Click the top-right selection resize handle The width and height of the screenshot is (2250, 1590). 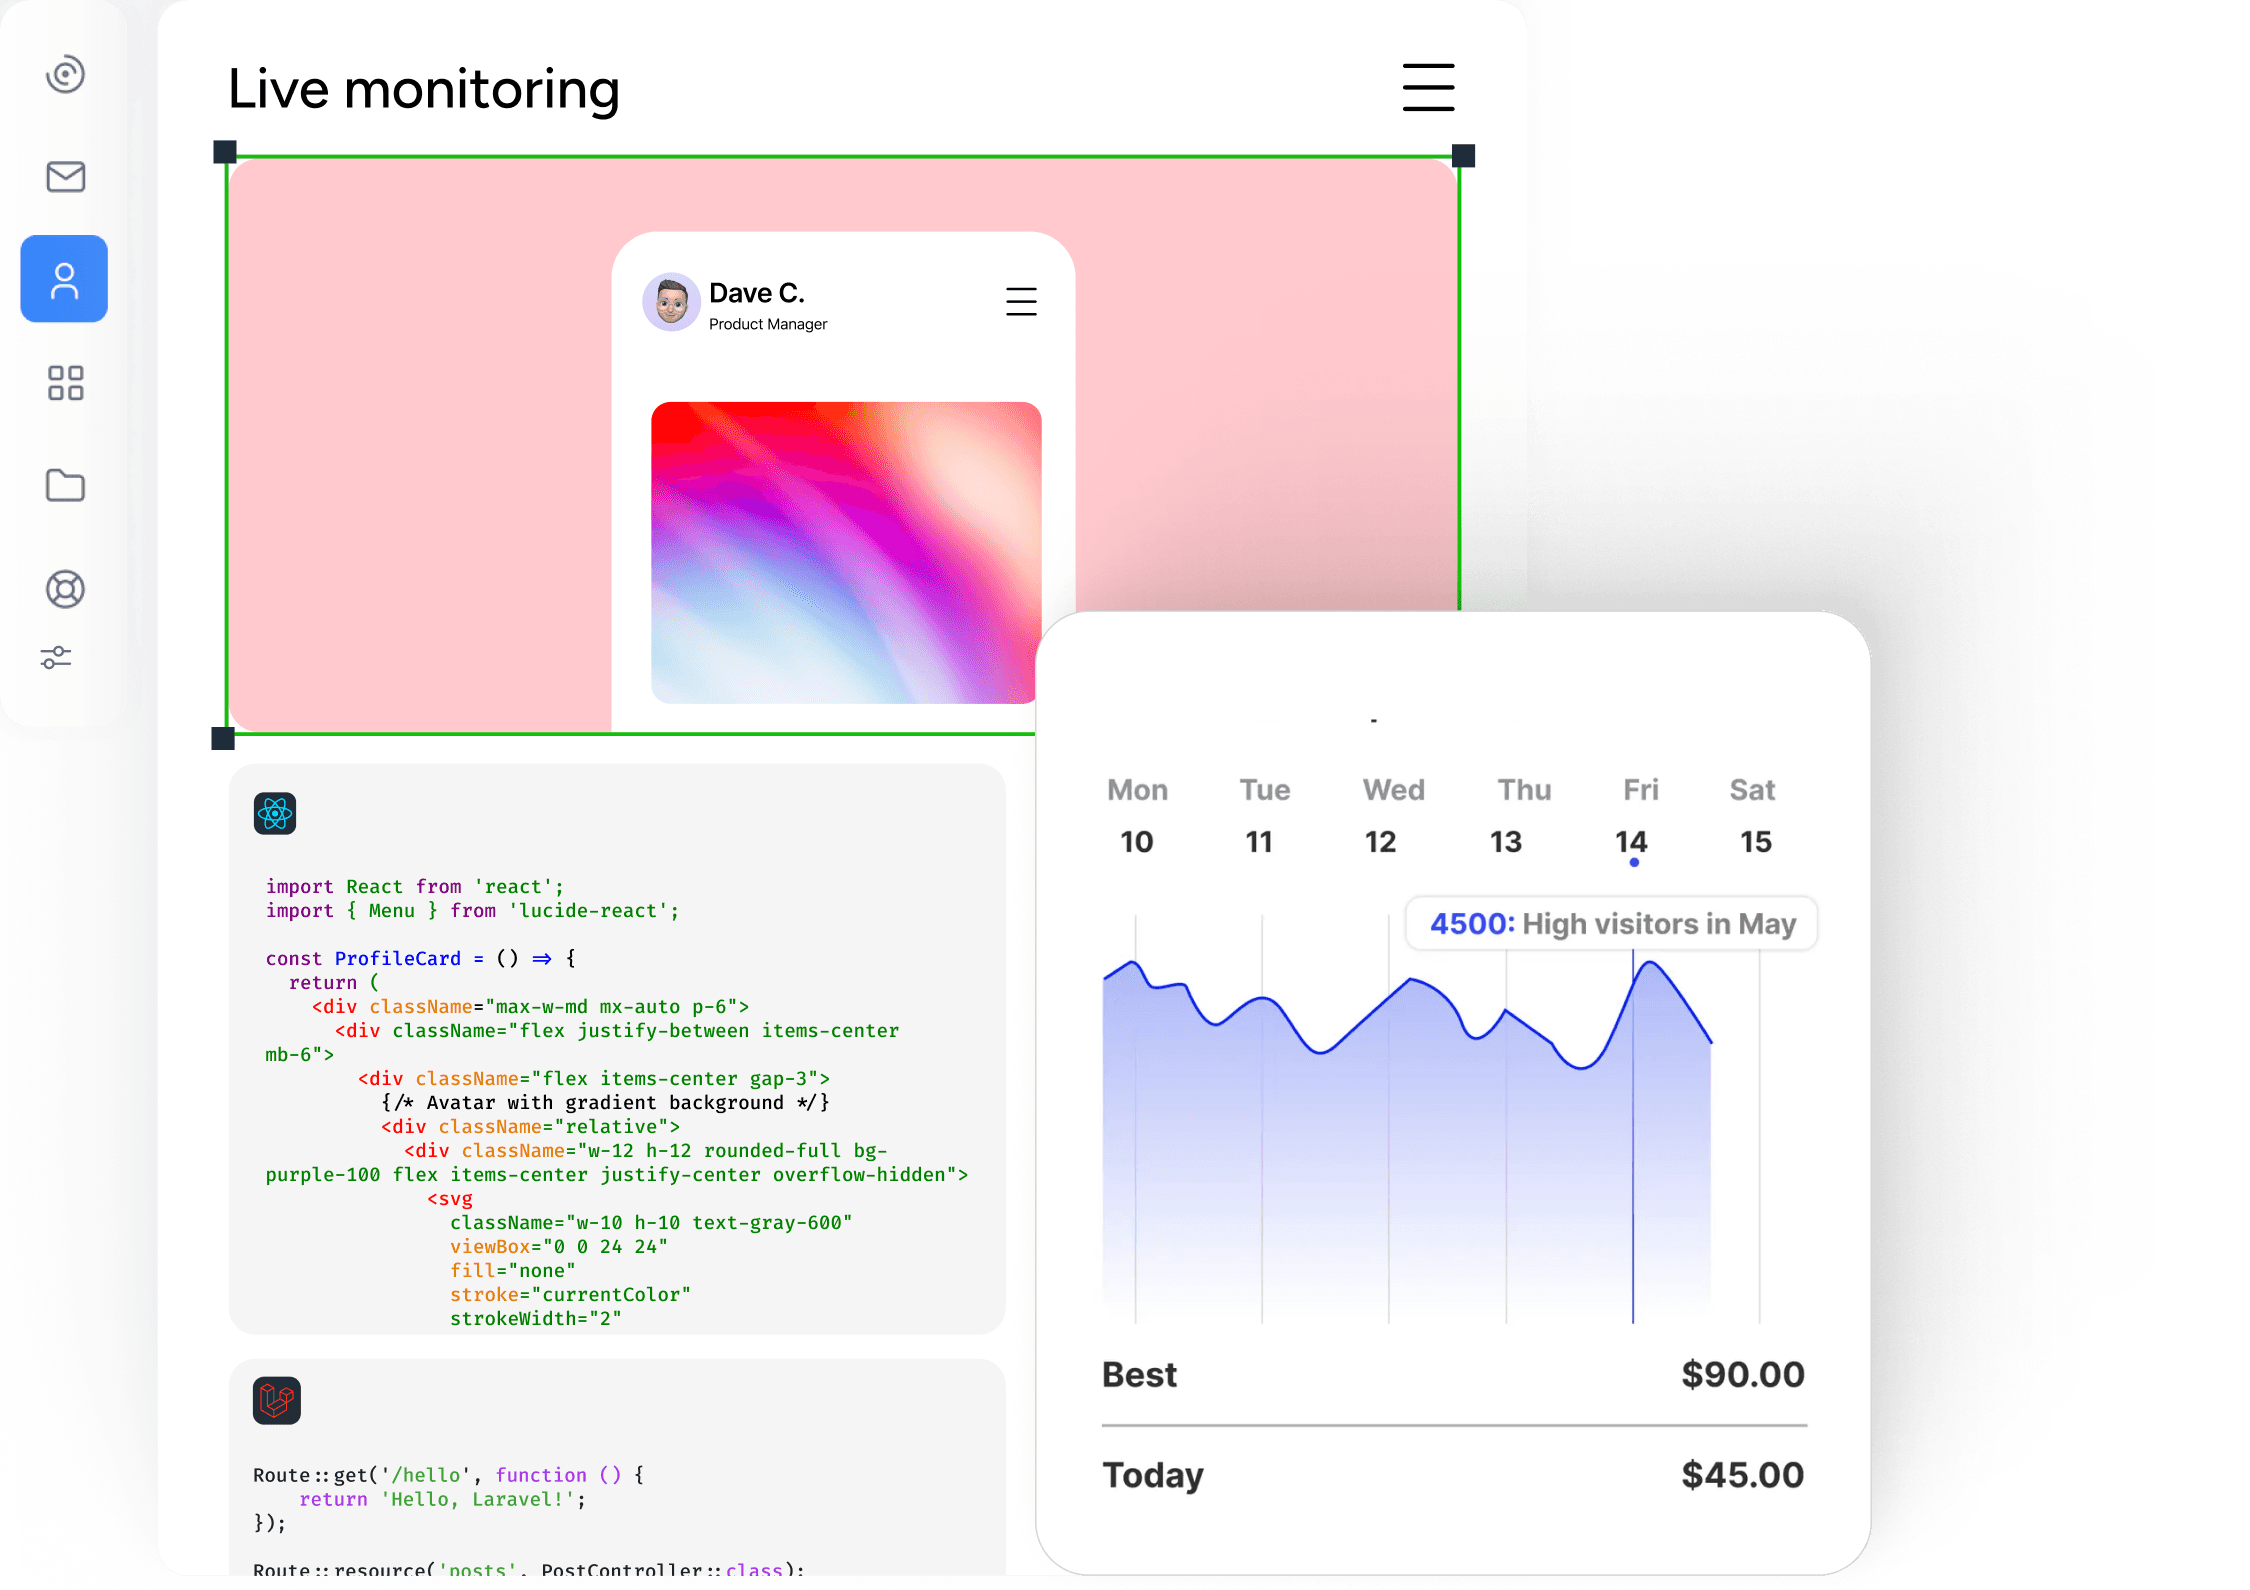[x=1463, y=155]
